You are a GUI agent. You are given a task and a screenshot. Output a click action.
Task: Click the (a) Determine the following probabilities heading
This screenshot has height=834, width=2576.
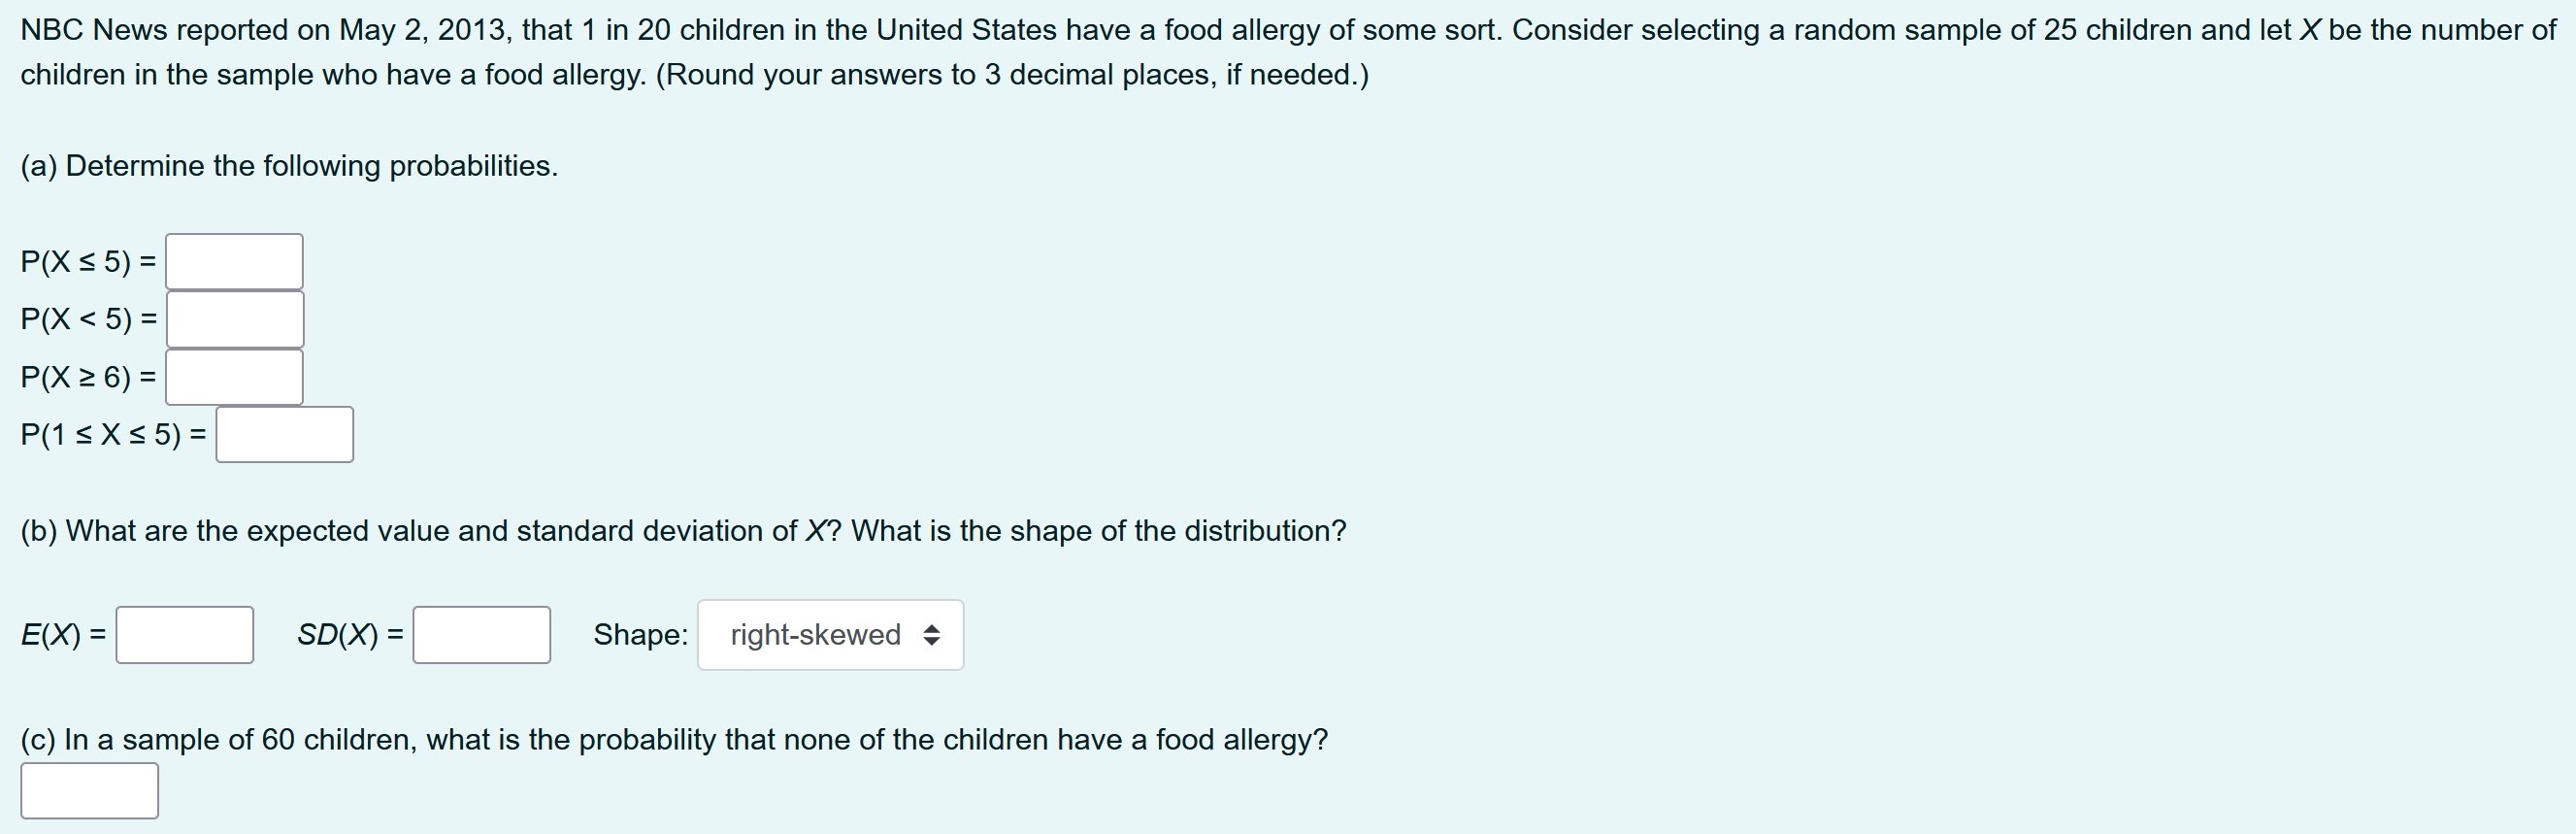tap(289, 165)
